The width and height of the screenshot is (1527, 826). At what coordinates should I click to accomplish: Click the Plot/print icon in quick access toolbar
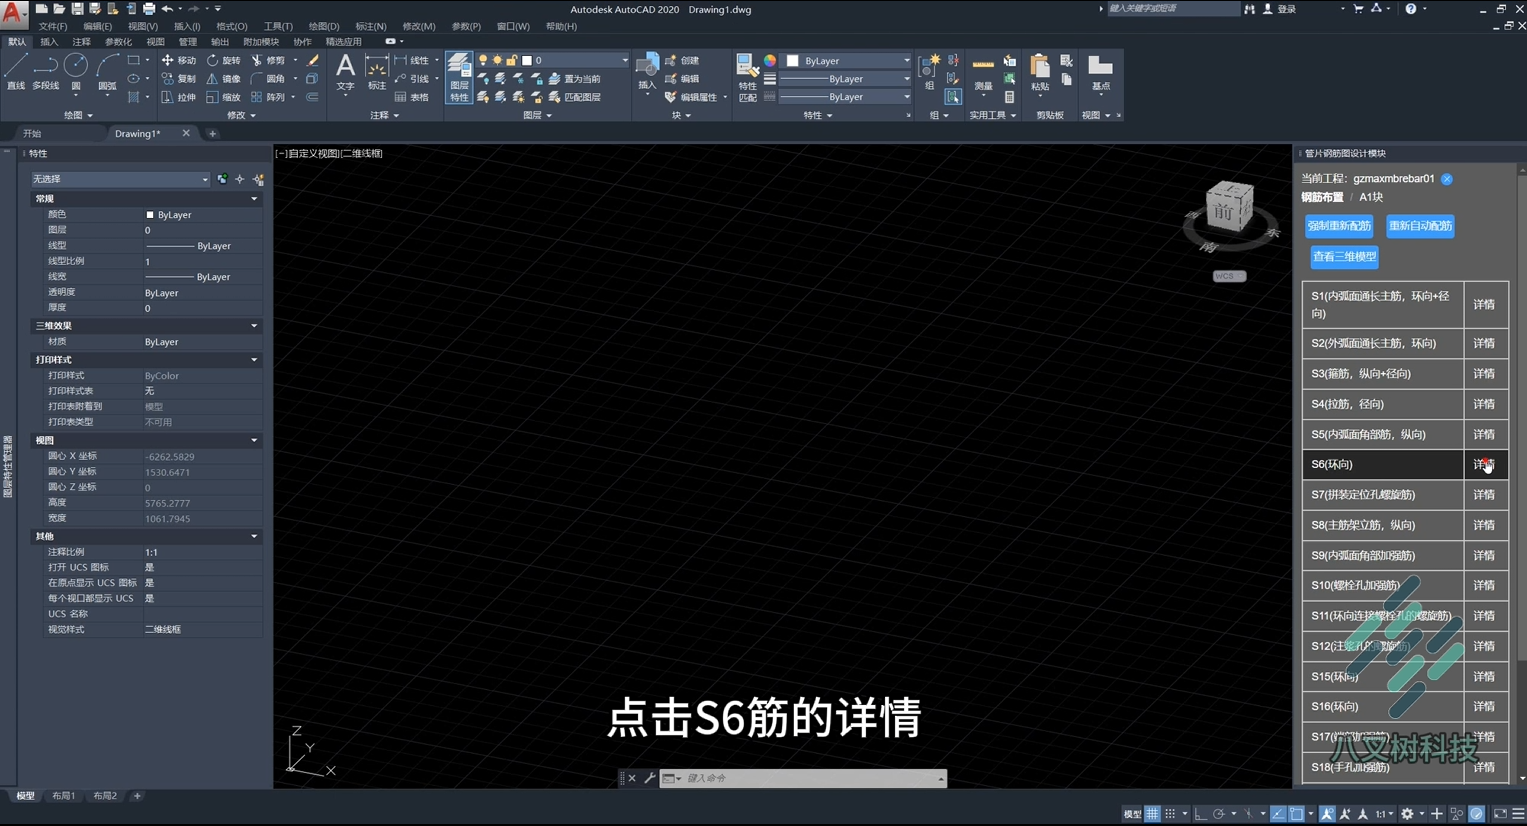pos(149,9)
